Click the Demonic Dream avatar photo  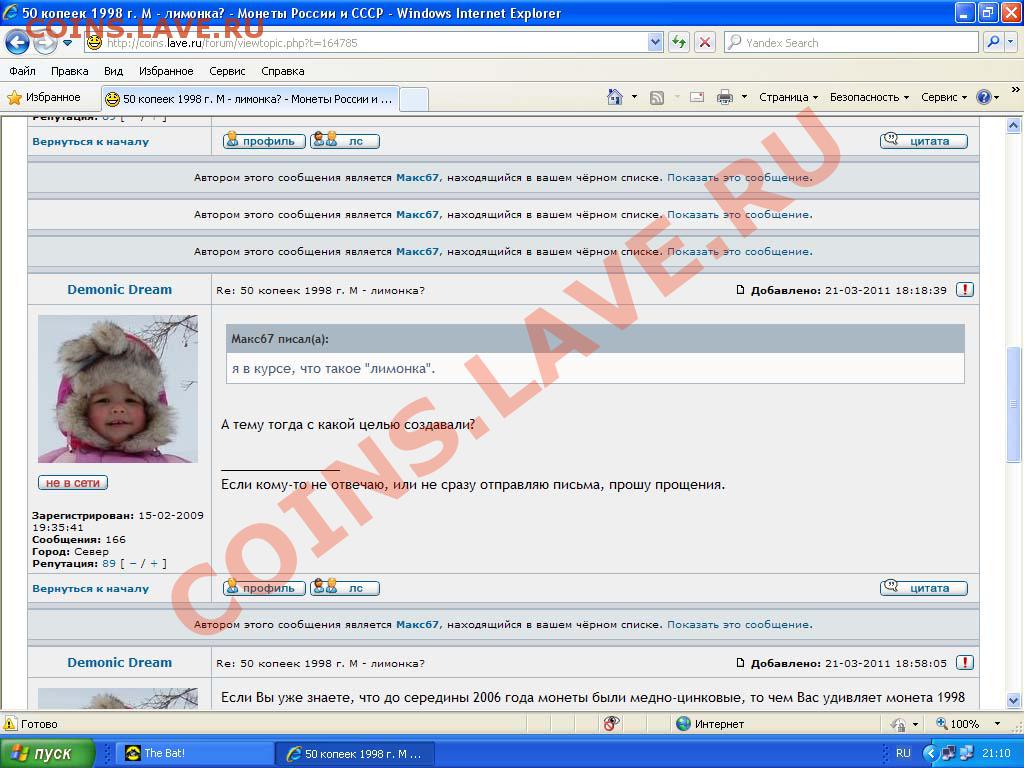[x=118, y=389]
